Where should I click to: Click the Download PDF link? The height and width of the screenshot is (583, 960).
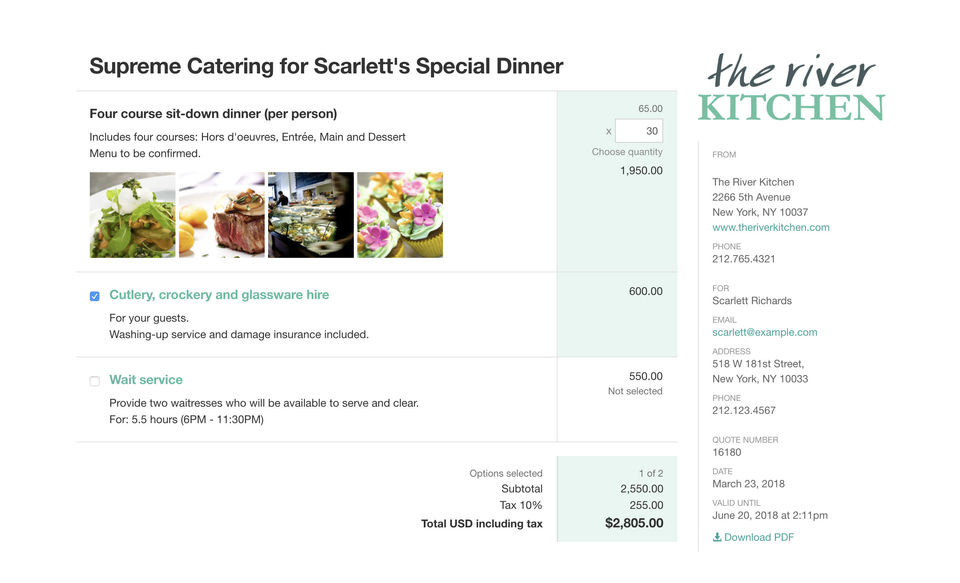coord(759,537)
